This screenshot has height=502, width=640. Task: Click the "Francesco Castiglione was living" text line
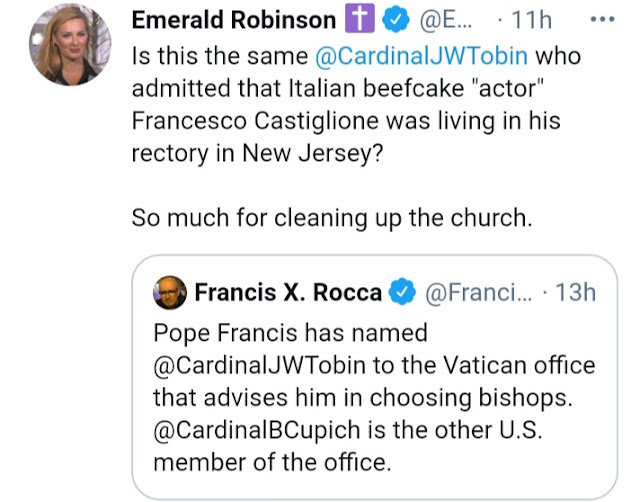pos(347,120)
